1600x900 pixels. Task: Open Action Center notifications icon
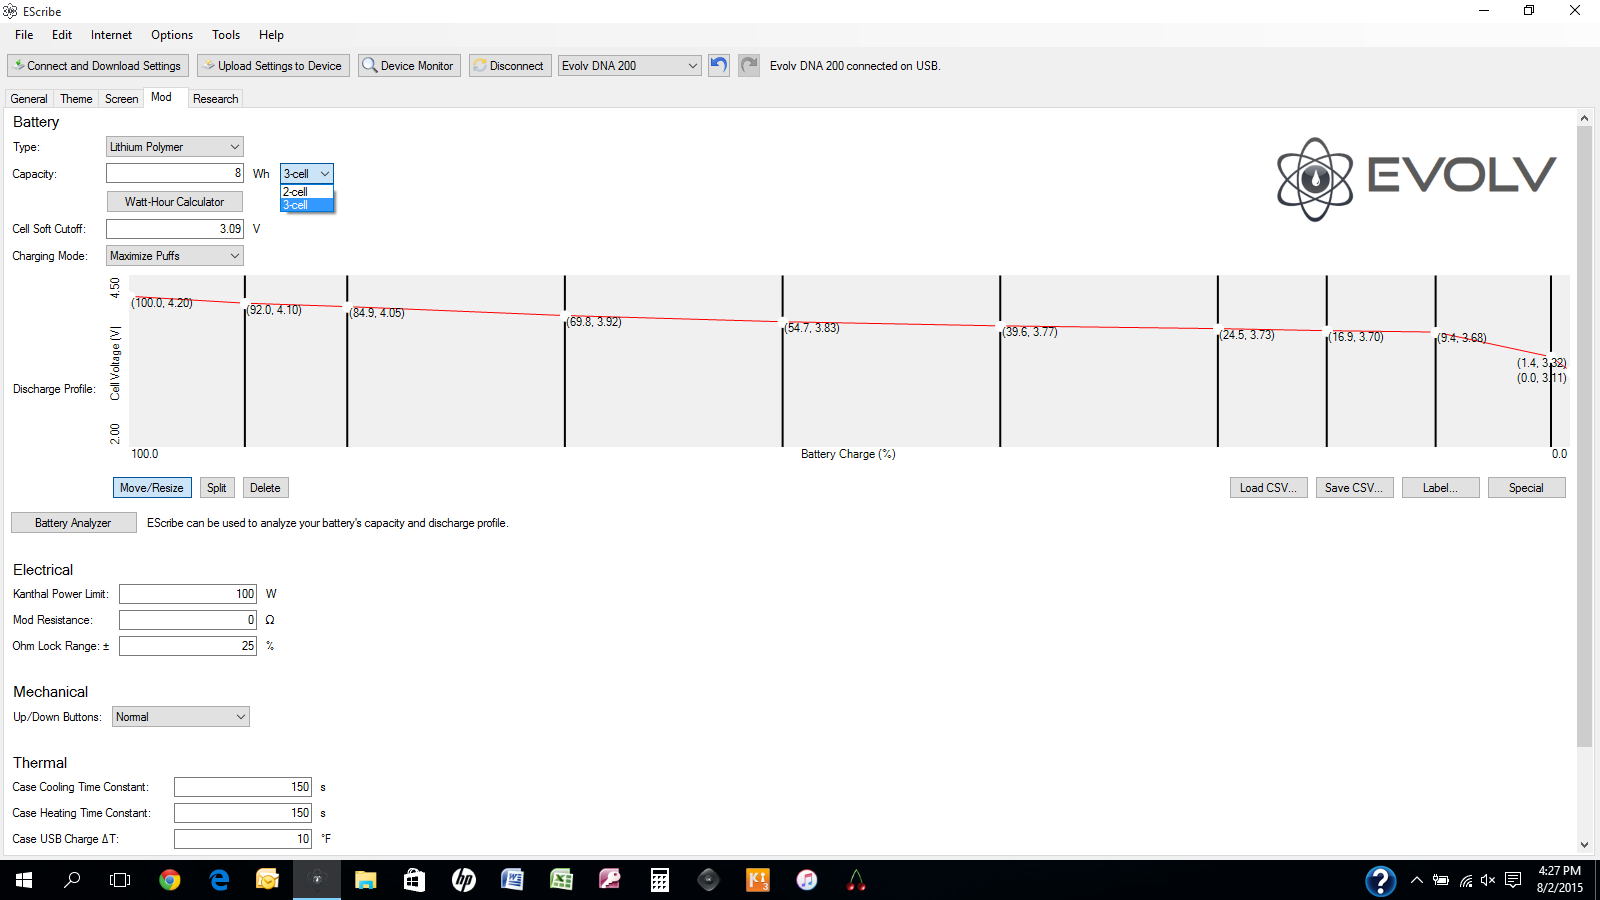click(x=1513, y=880)
